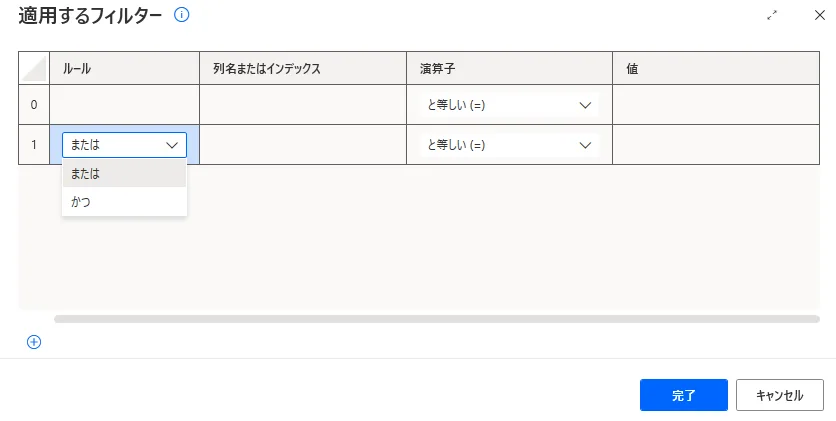
Task: Click the info icon beside 適用するフィルター
Action: 181,15
